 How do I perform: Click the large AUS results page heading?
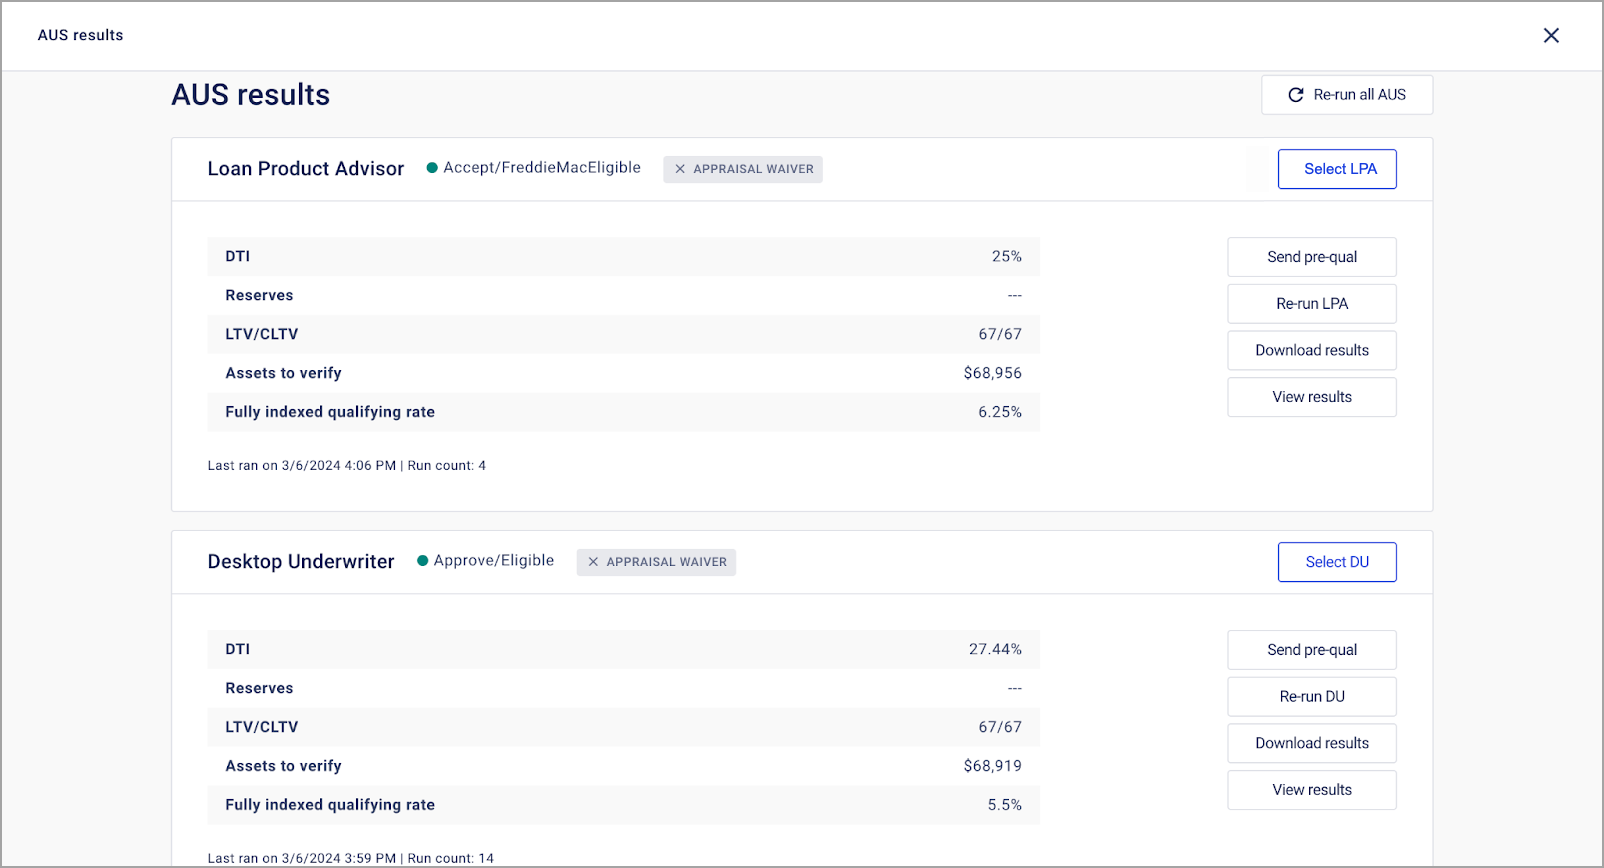[x=251, y=95]
